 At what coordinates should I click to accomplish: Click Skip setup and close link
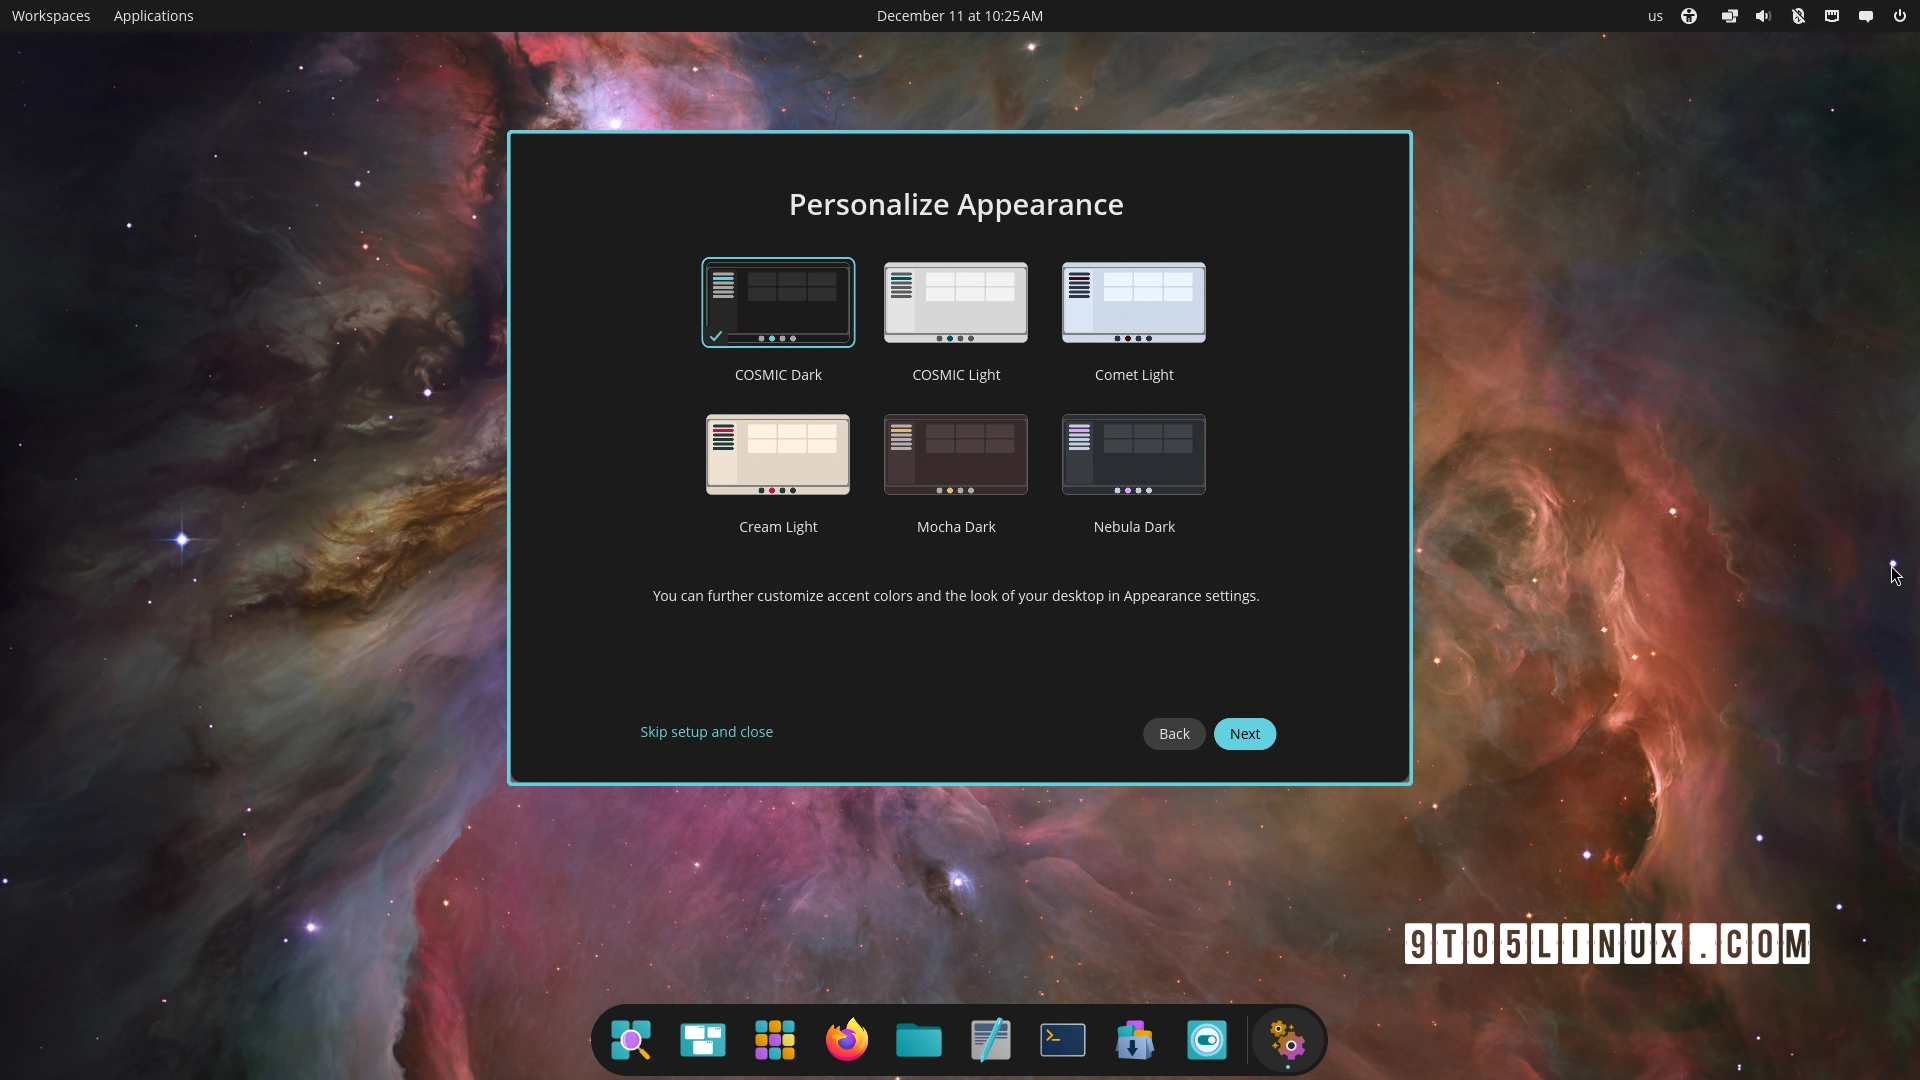(707, 732)
